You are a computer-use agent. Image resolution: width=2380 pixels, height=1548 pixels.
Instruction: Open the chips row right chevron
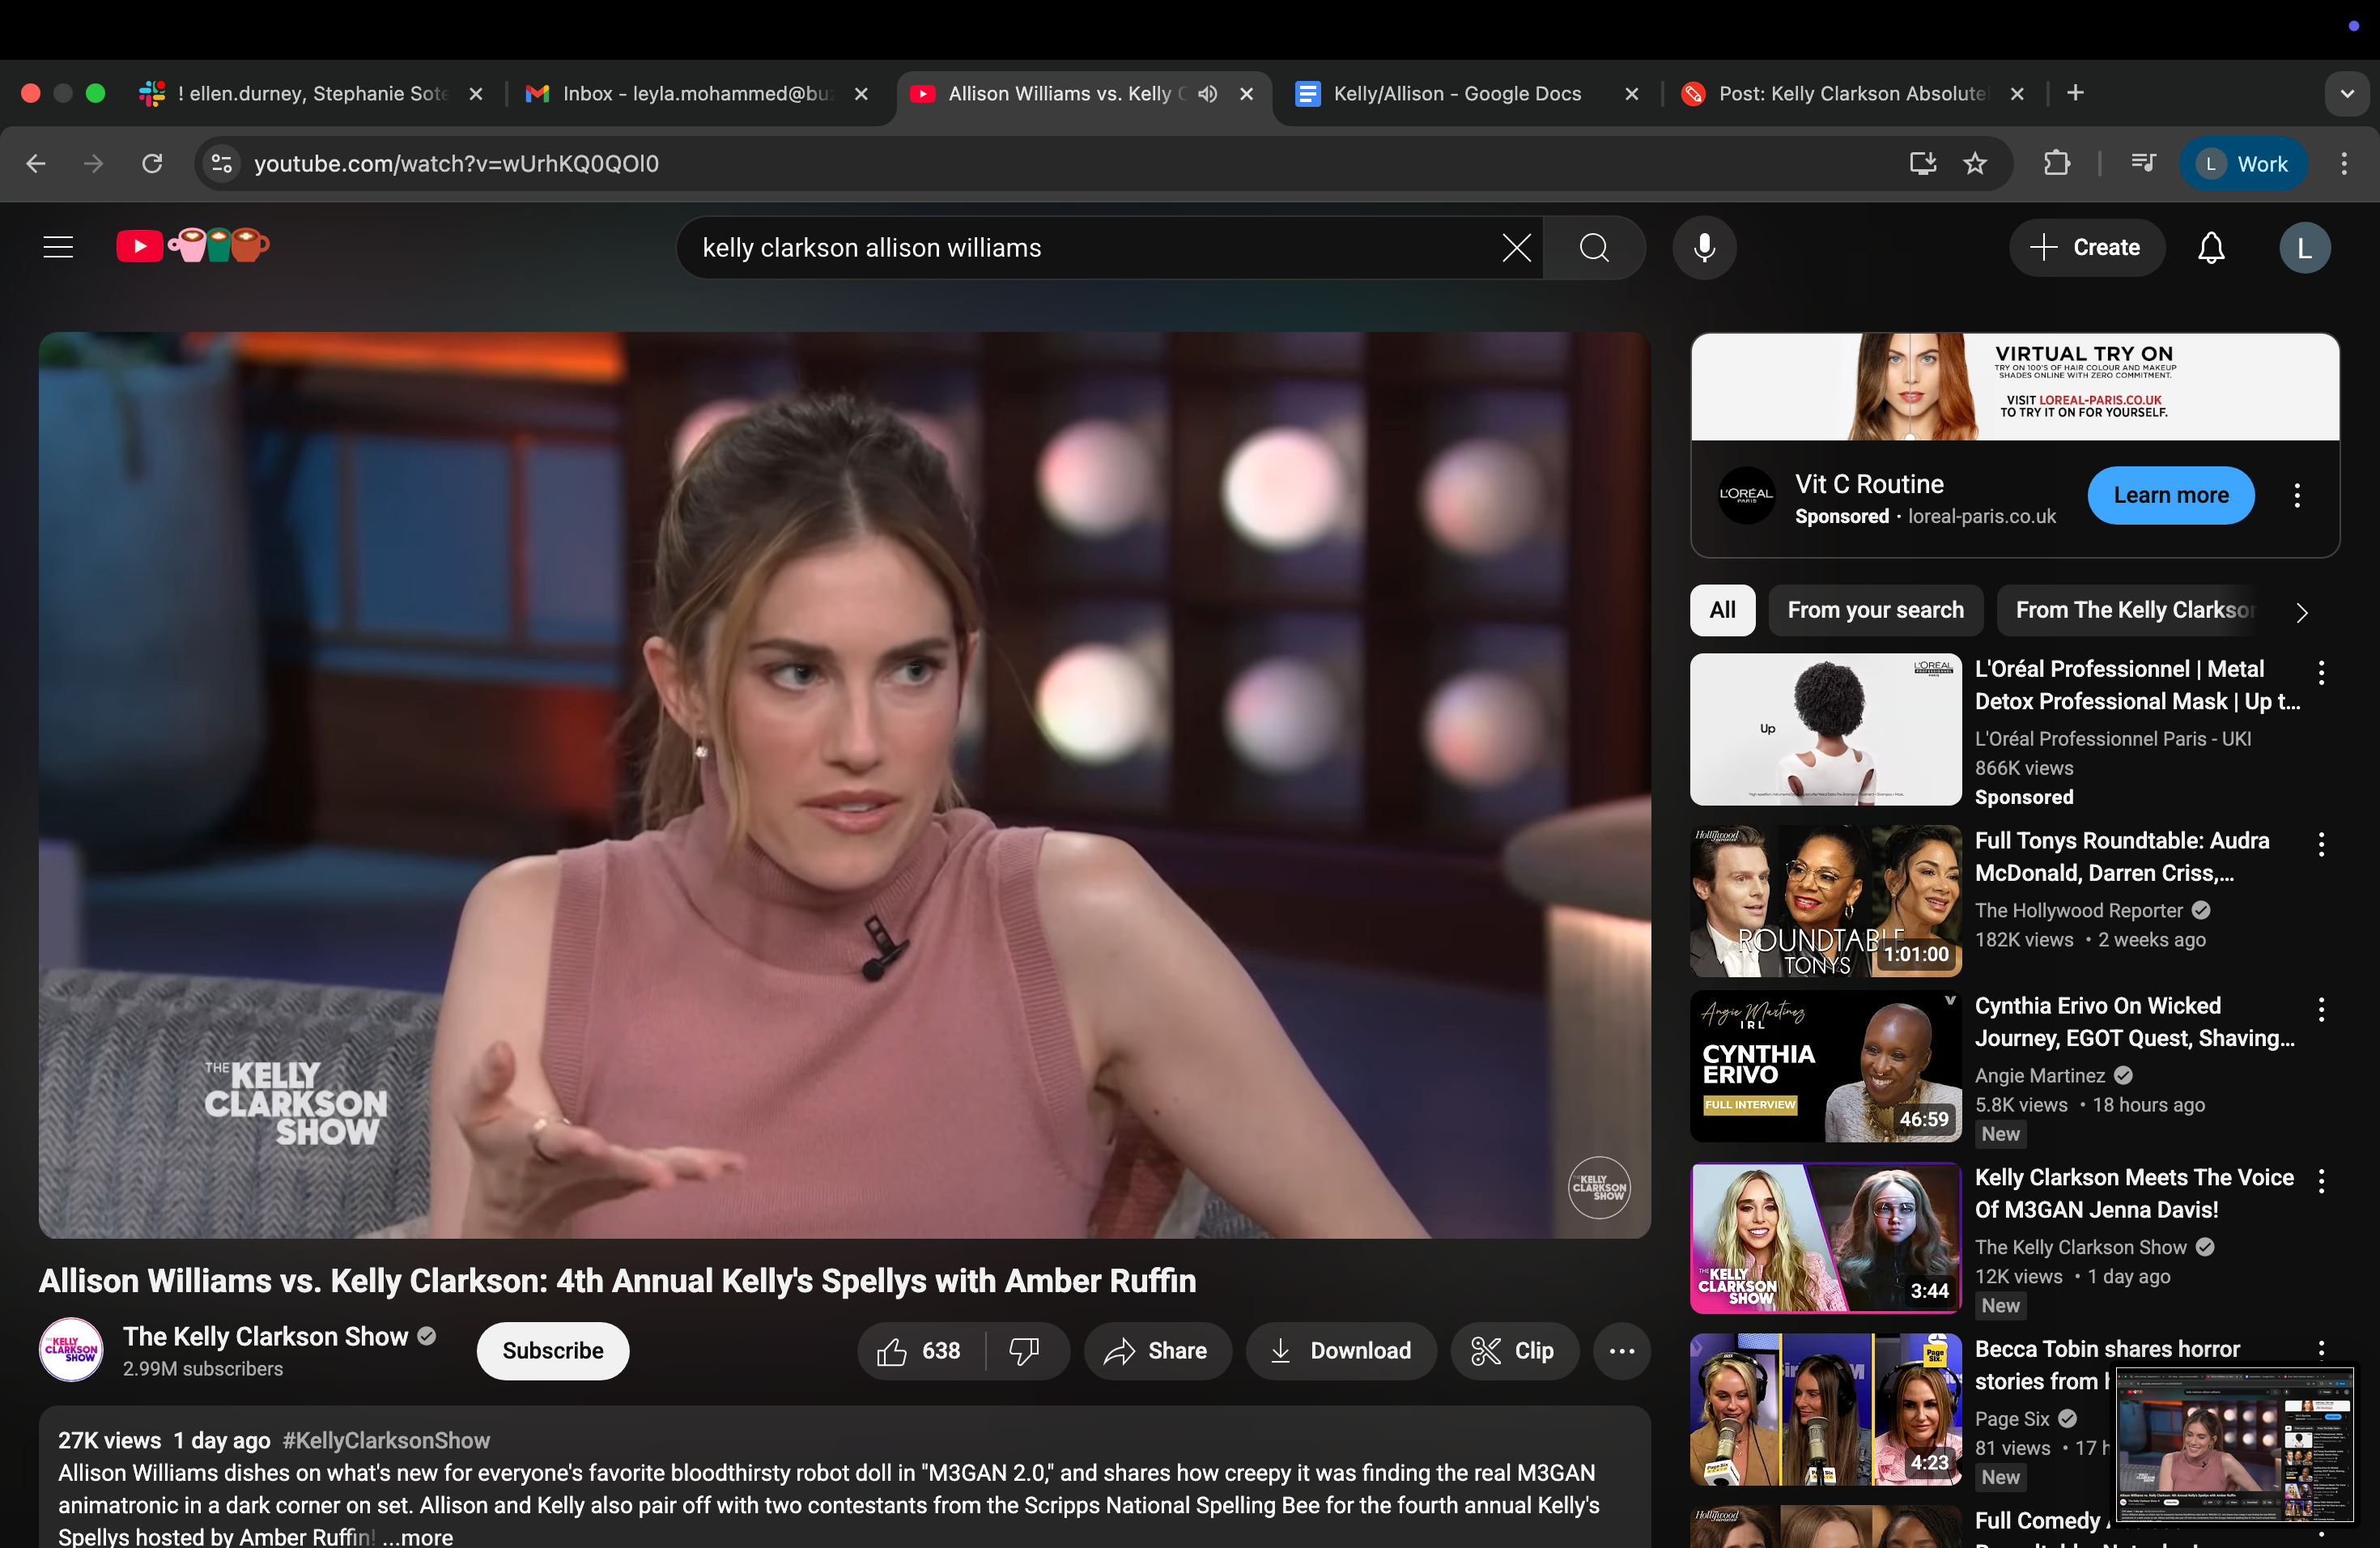pyautogui.click(x=2301, y=611)
